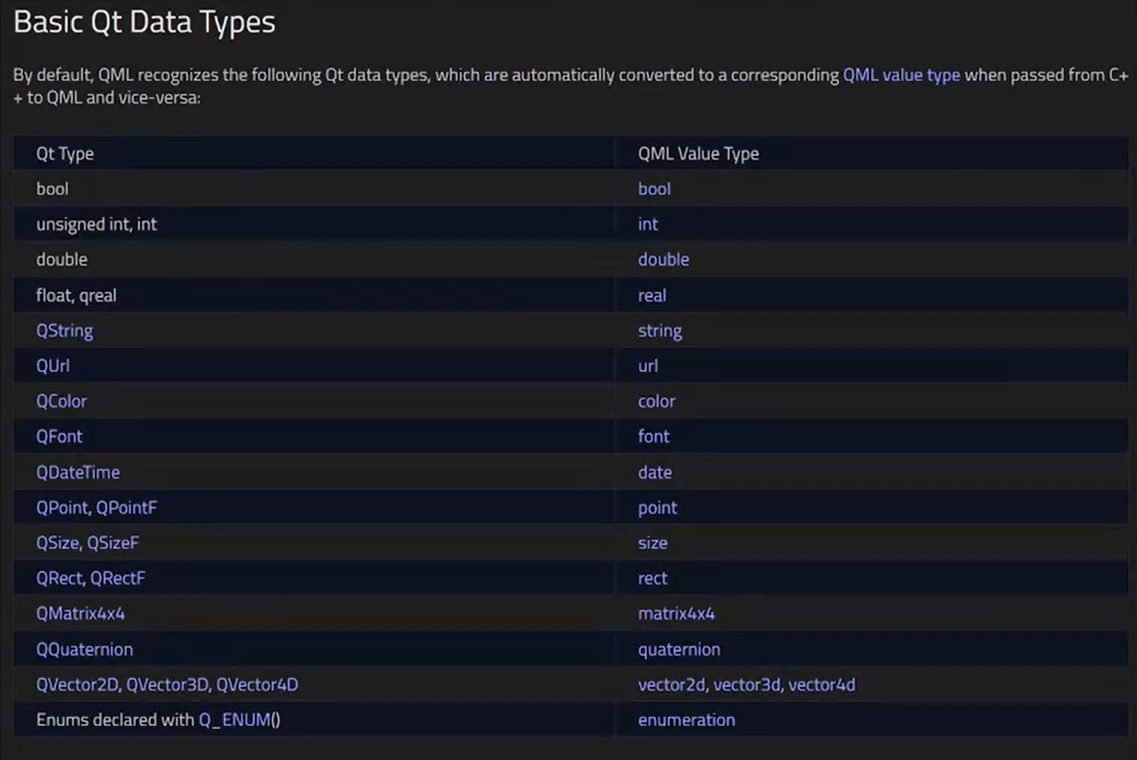Open the url value type link
The image size is (1137, 760).
[648, 365]
